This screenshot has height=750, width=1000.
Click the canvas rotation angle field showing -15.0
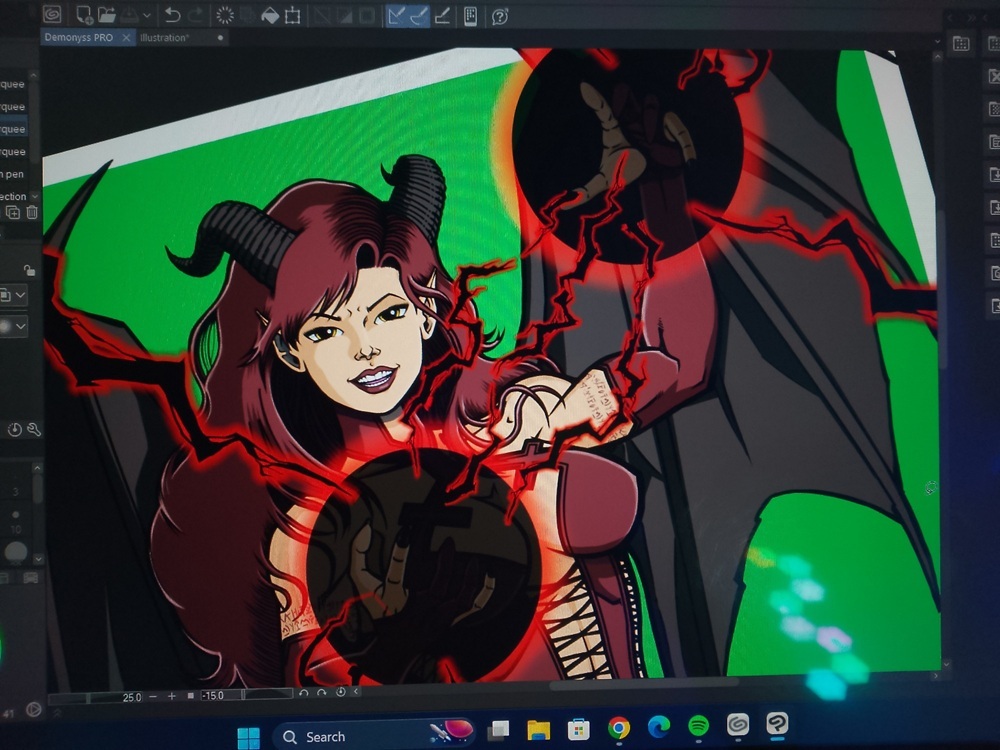pos(218,696)
